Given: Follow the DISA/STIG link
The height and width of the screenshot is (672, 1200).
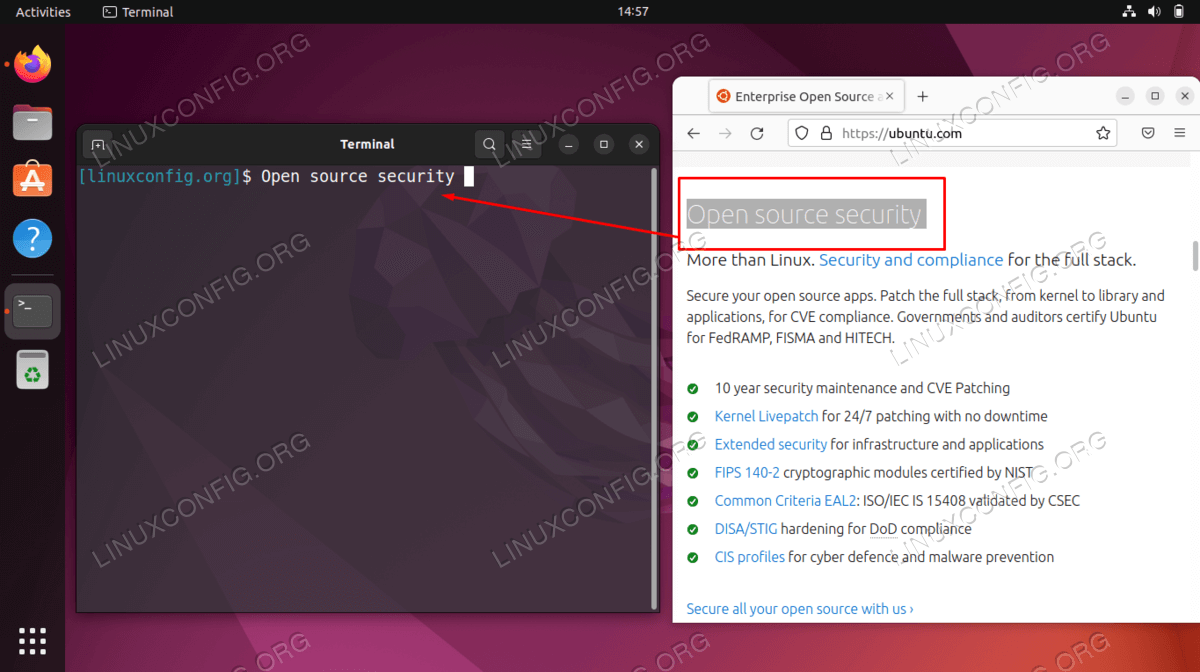Looking at the screenshot, I should (x=746, y=528).
